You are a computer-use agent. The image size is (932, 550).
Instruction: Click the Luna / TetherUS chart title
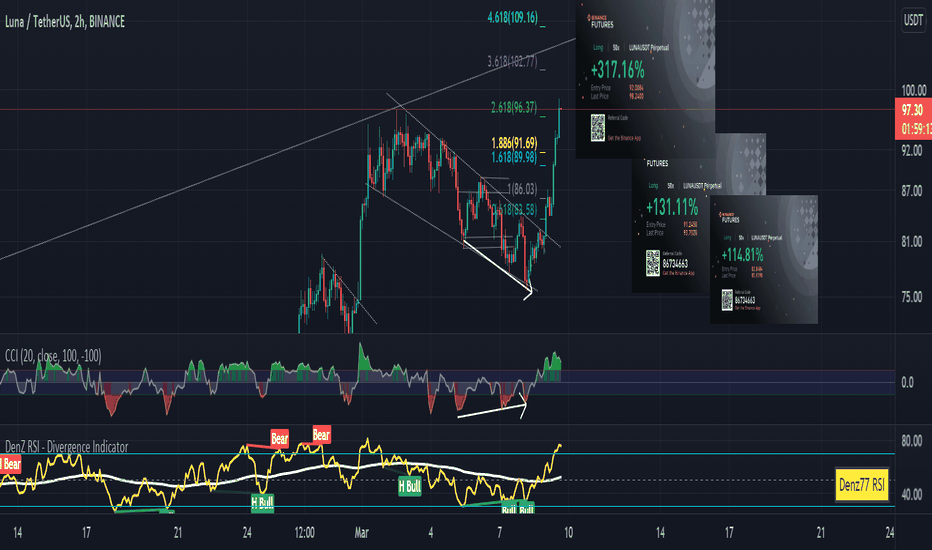point(65,22)
